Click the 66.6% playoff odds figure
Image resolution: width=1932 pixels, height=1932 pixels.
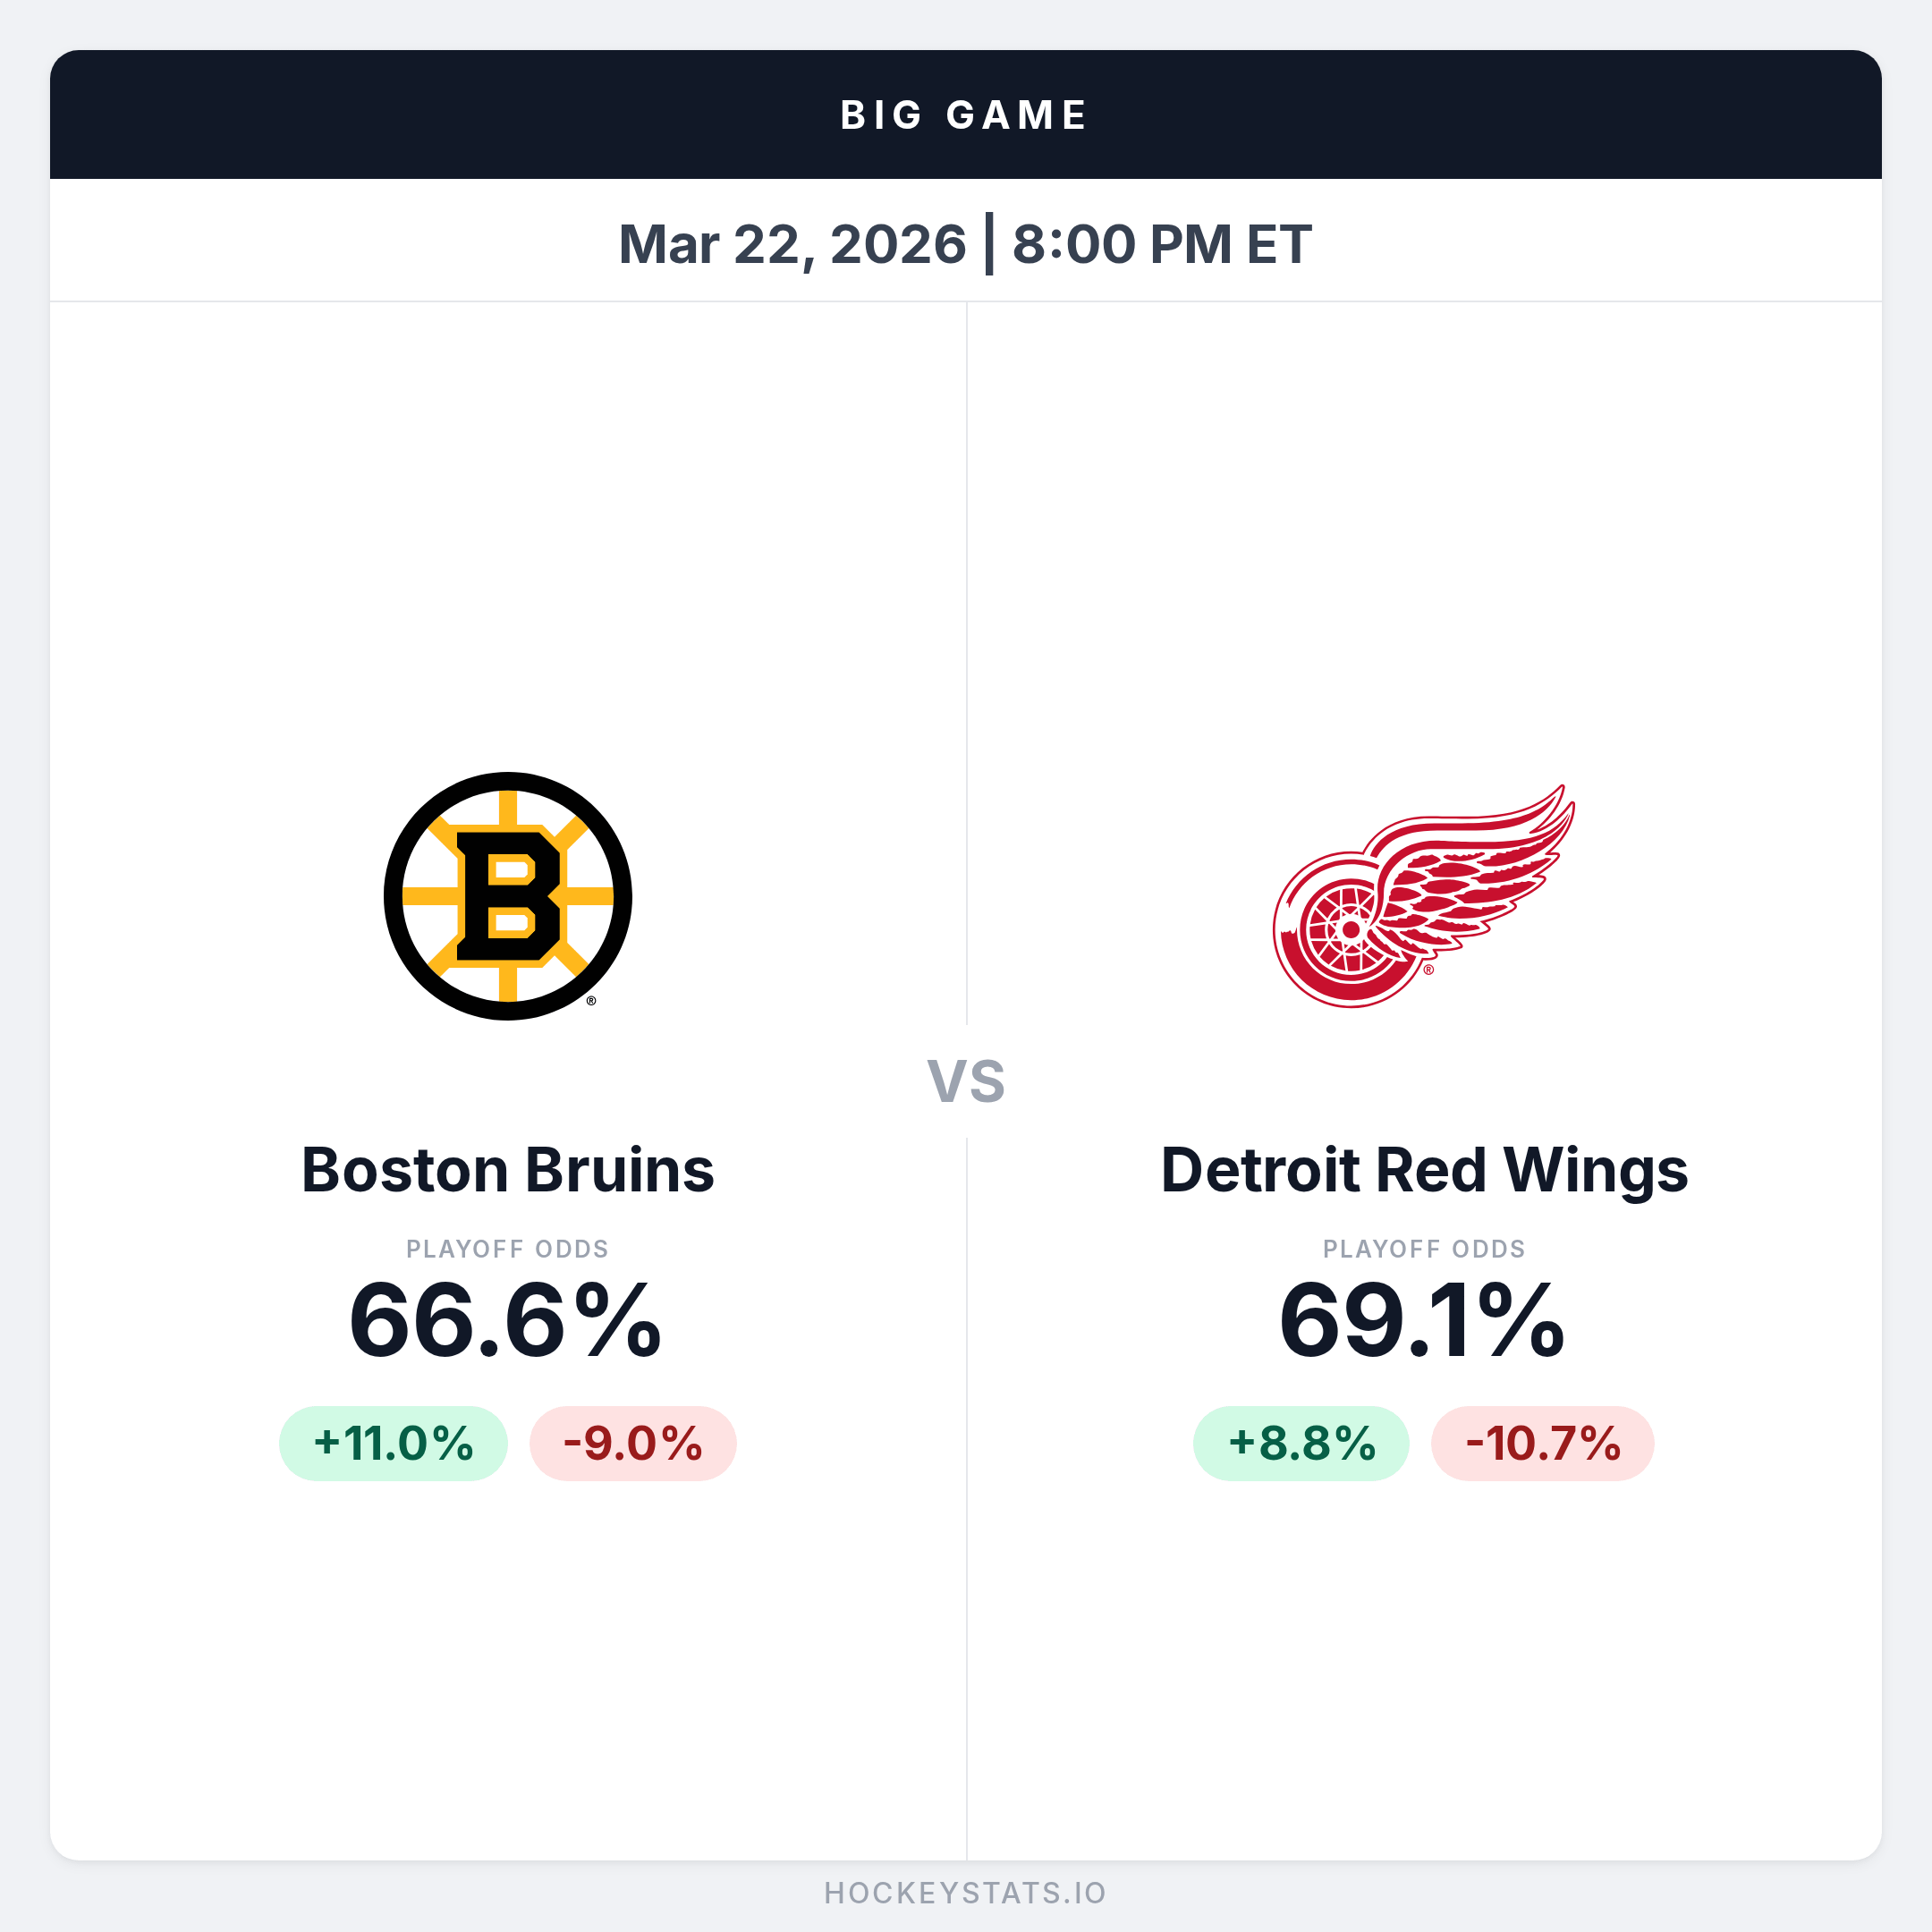[x=505, y=1321]
